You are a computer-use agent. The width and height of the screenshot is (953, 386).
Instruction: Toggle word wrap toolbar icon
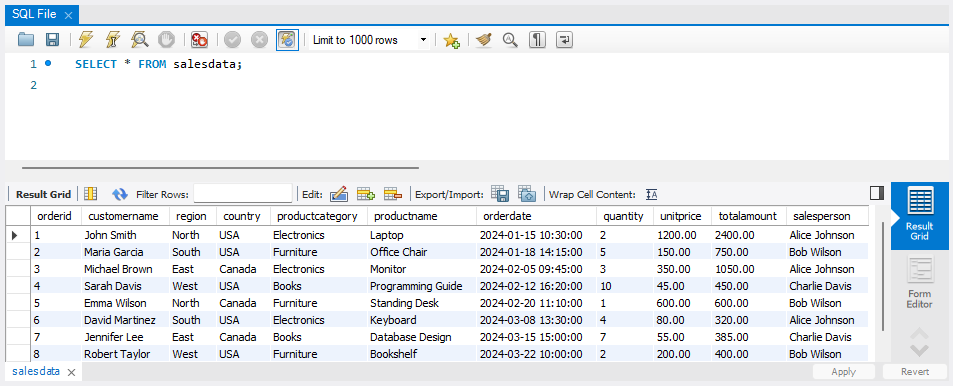(565, 40)
